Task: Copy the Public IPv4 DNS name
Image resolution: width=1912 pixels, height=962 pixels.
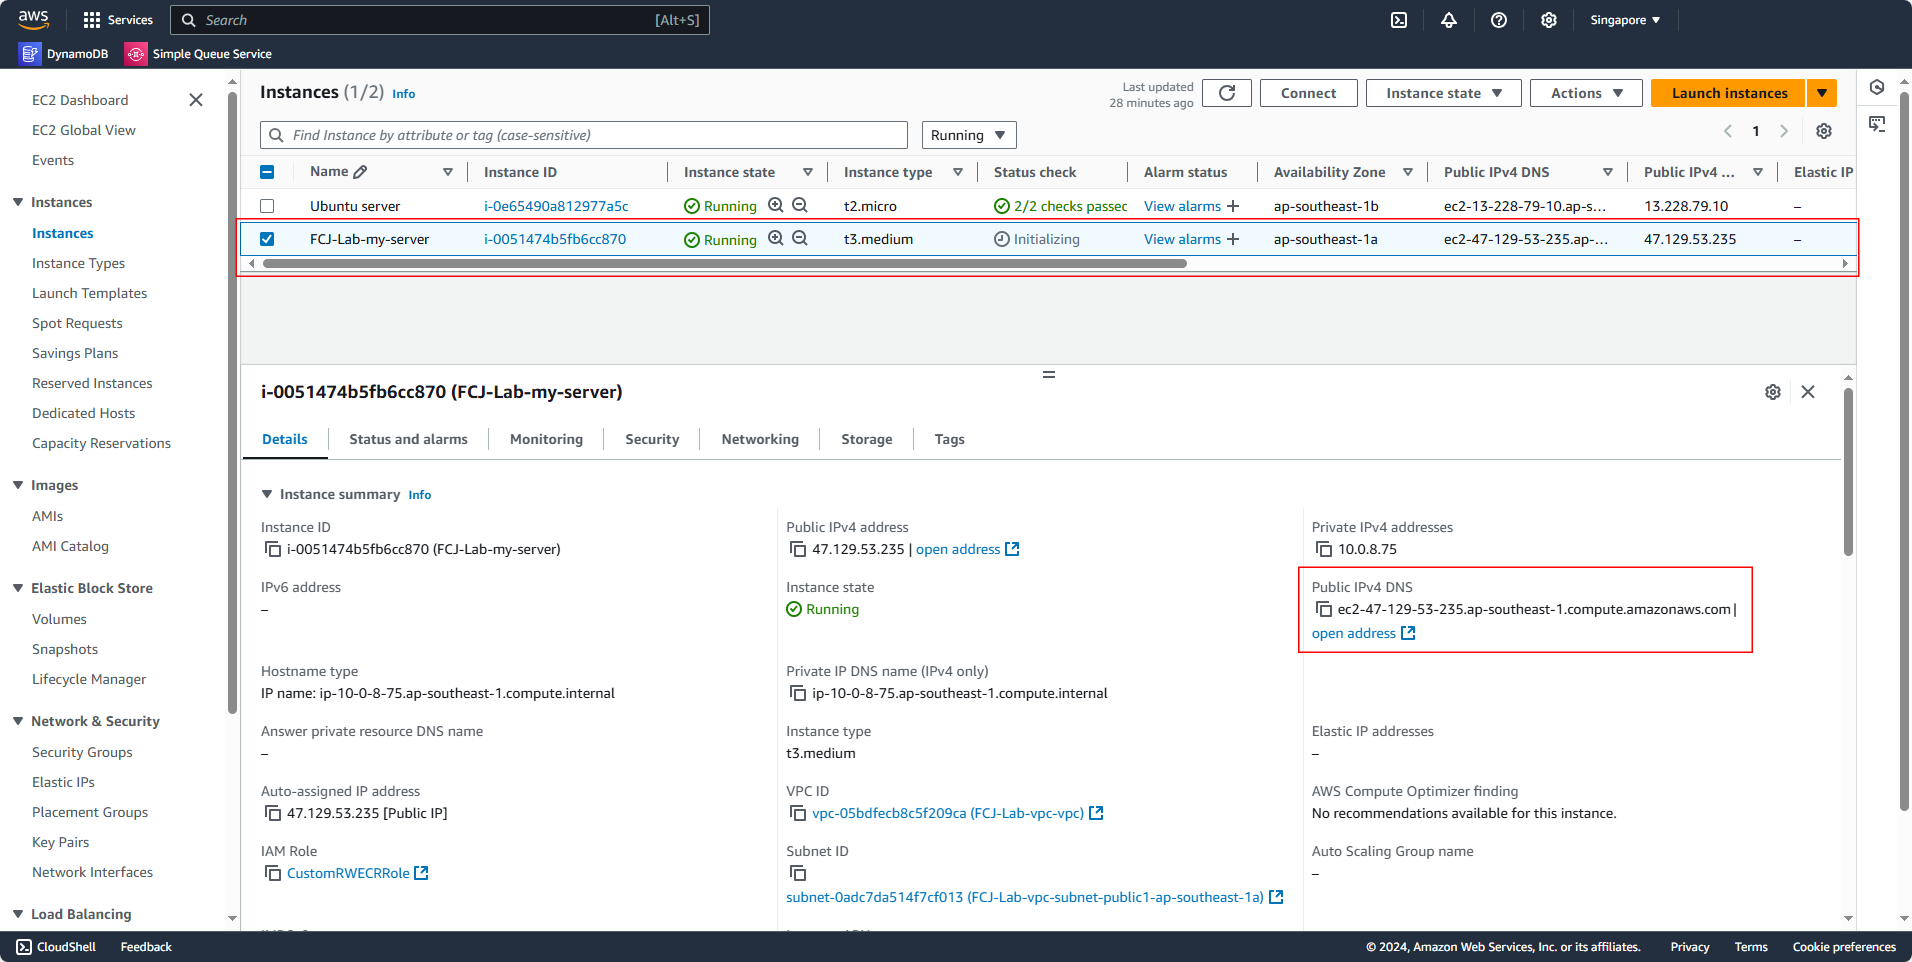Action: (1324, 609)
